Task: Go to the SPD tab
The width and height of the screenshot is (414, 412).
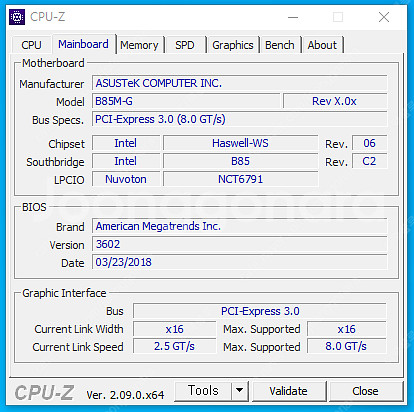Action: tap(185, 45)
